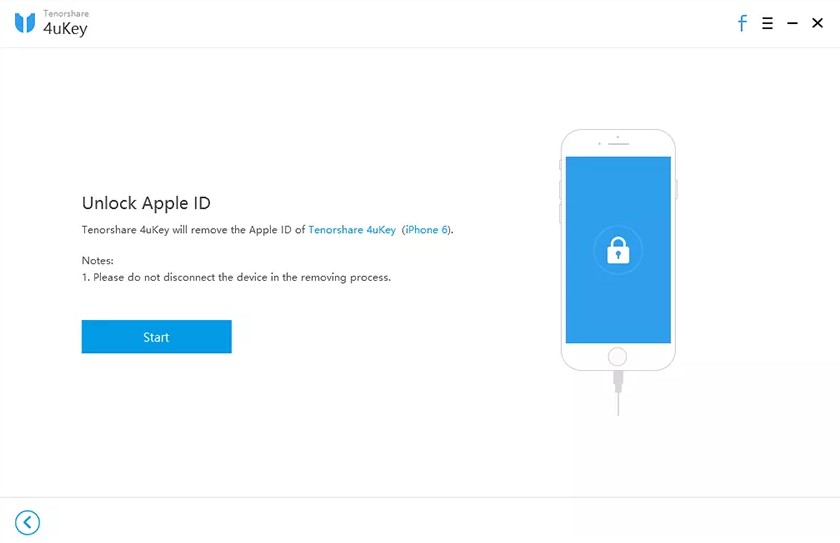
Task: Click the iPhone 6 model link
Action: point(426,230)
